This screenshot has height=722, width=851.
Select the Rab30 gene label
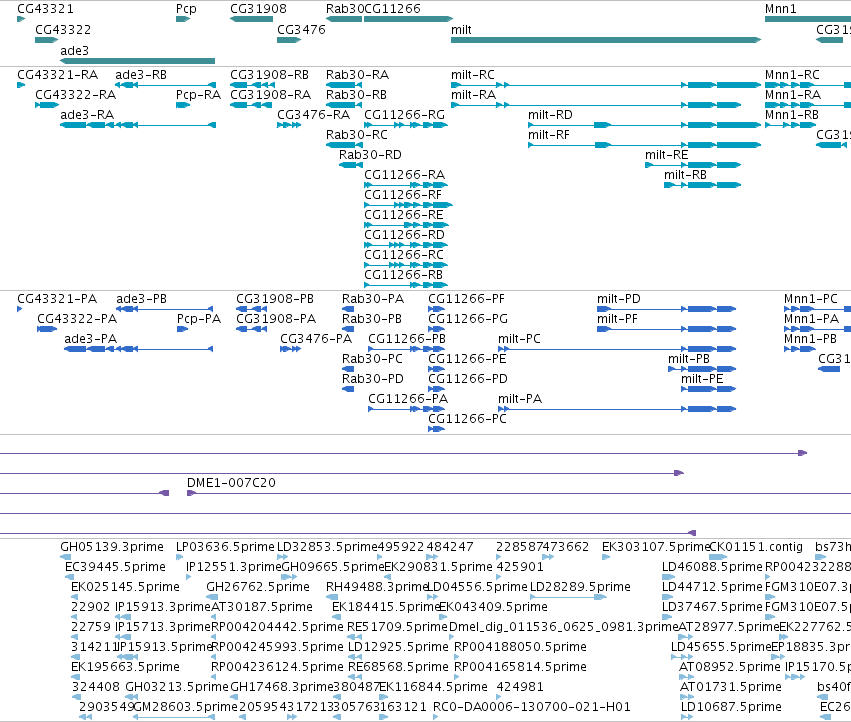345,9
